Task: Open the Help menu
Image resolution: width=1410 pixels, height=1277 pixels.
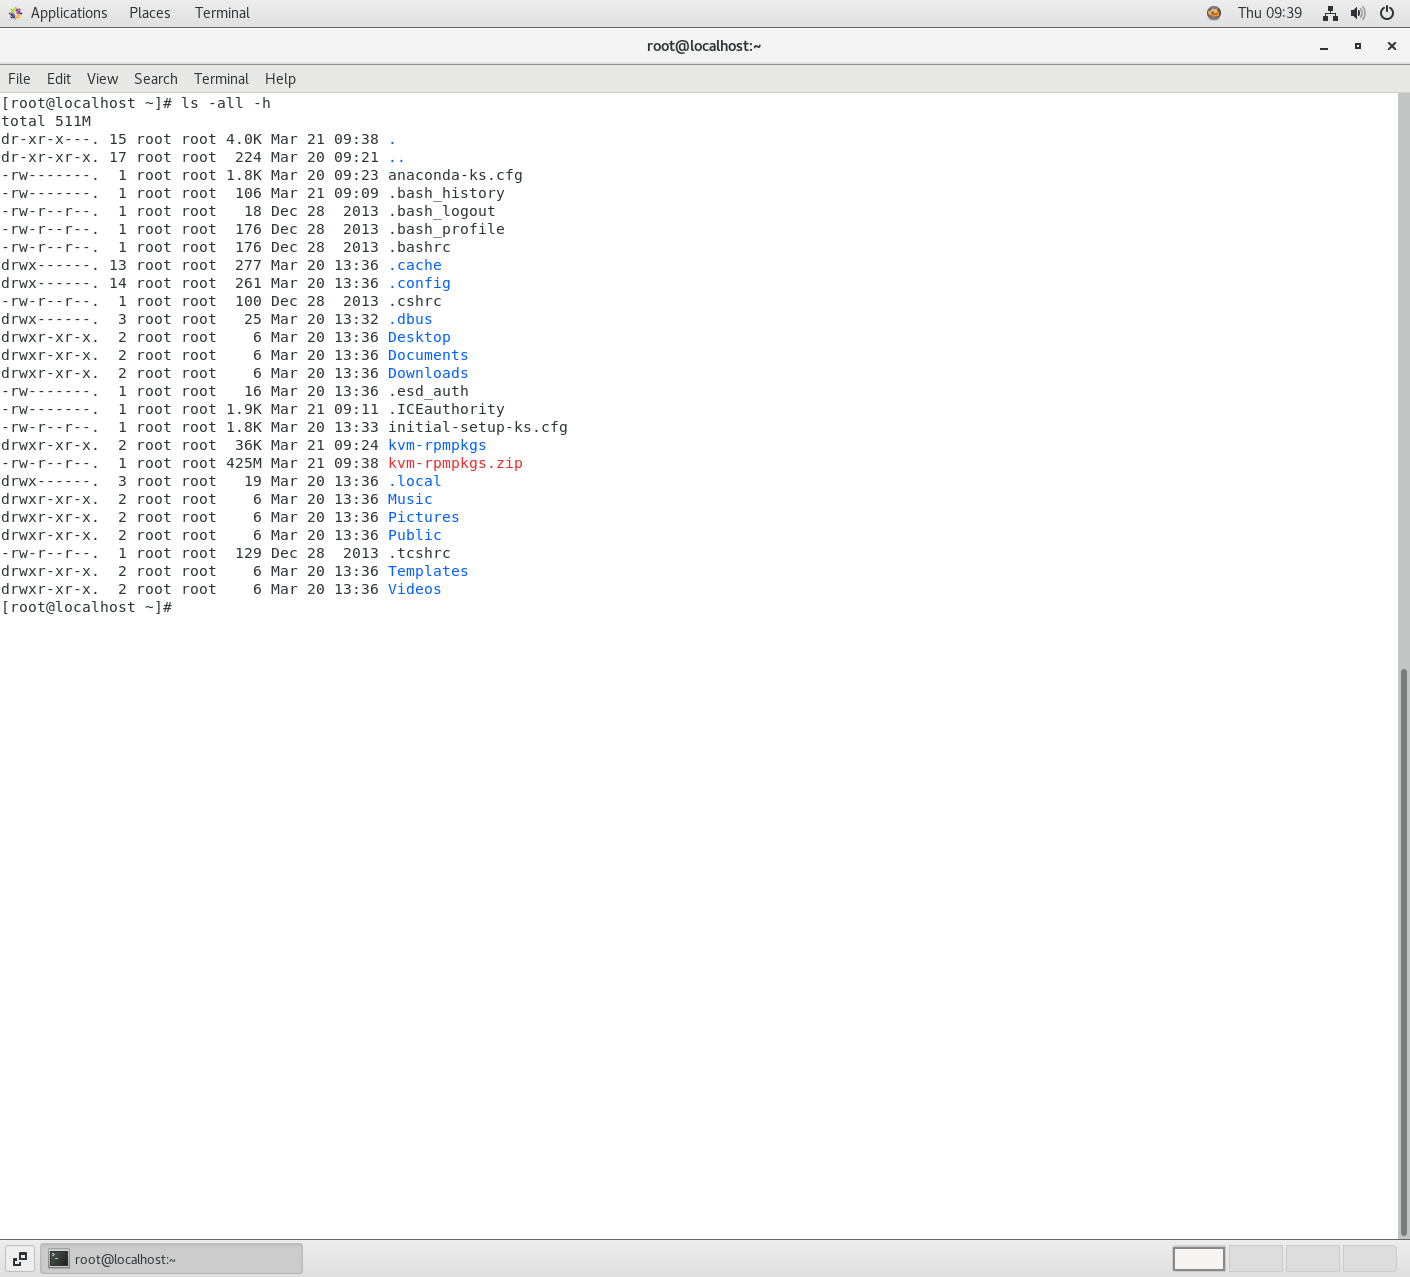Action: pos(280,79)
